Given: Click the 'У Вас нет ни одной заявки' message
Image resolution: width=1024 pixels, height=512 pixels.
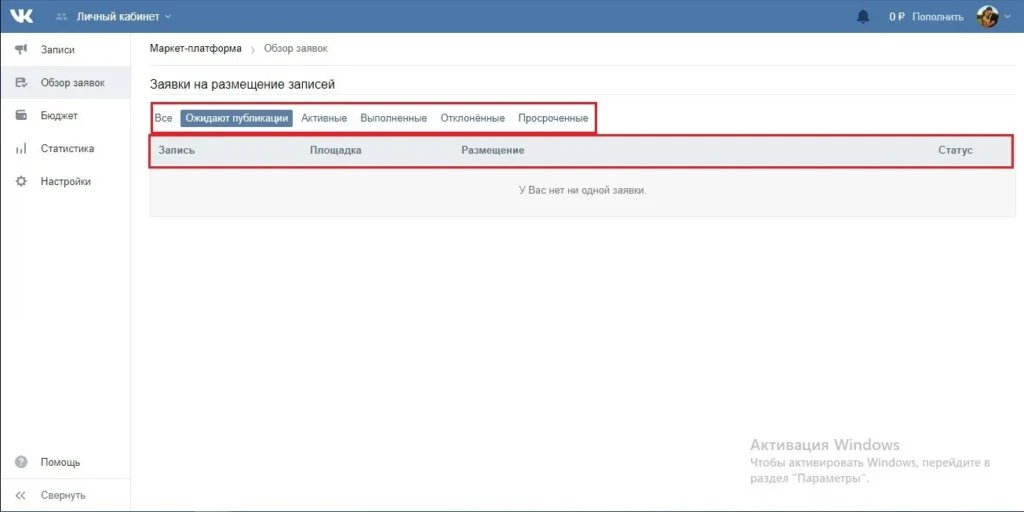Looking at the screenshot, I should point(583,191).
